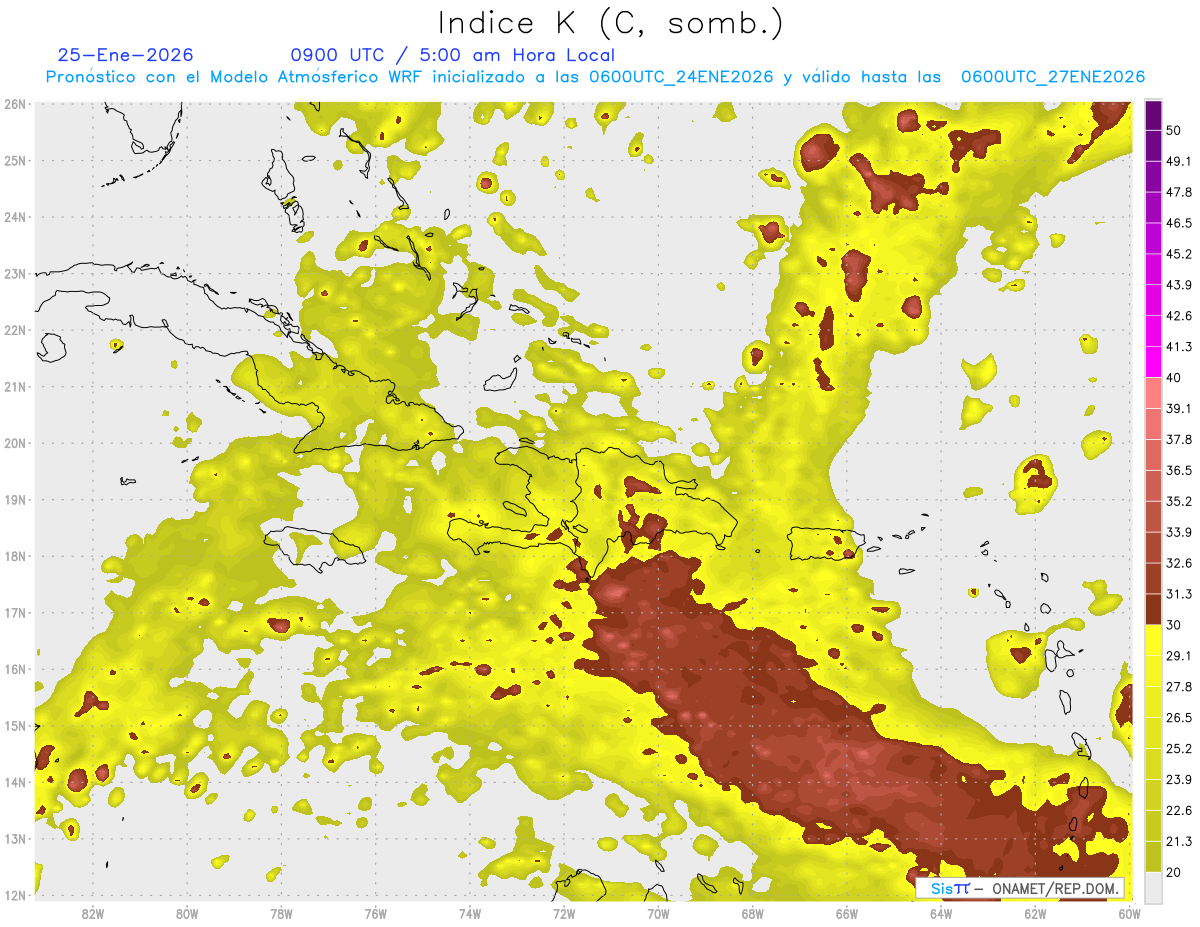
Task: Click the colorbar value "32.6"
Action: coord(1178,563)
